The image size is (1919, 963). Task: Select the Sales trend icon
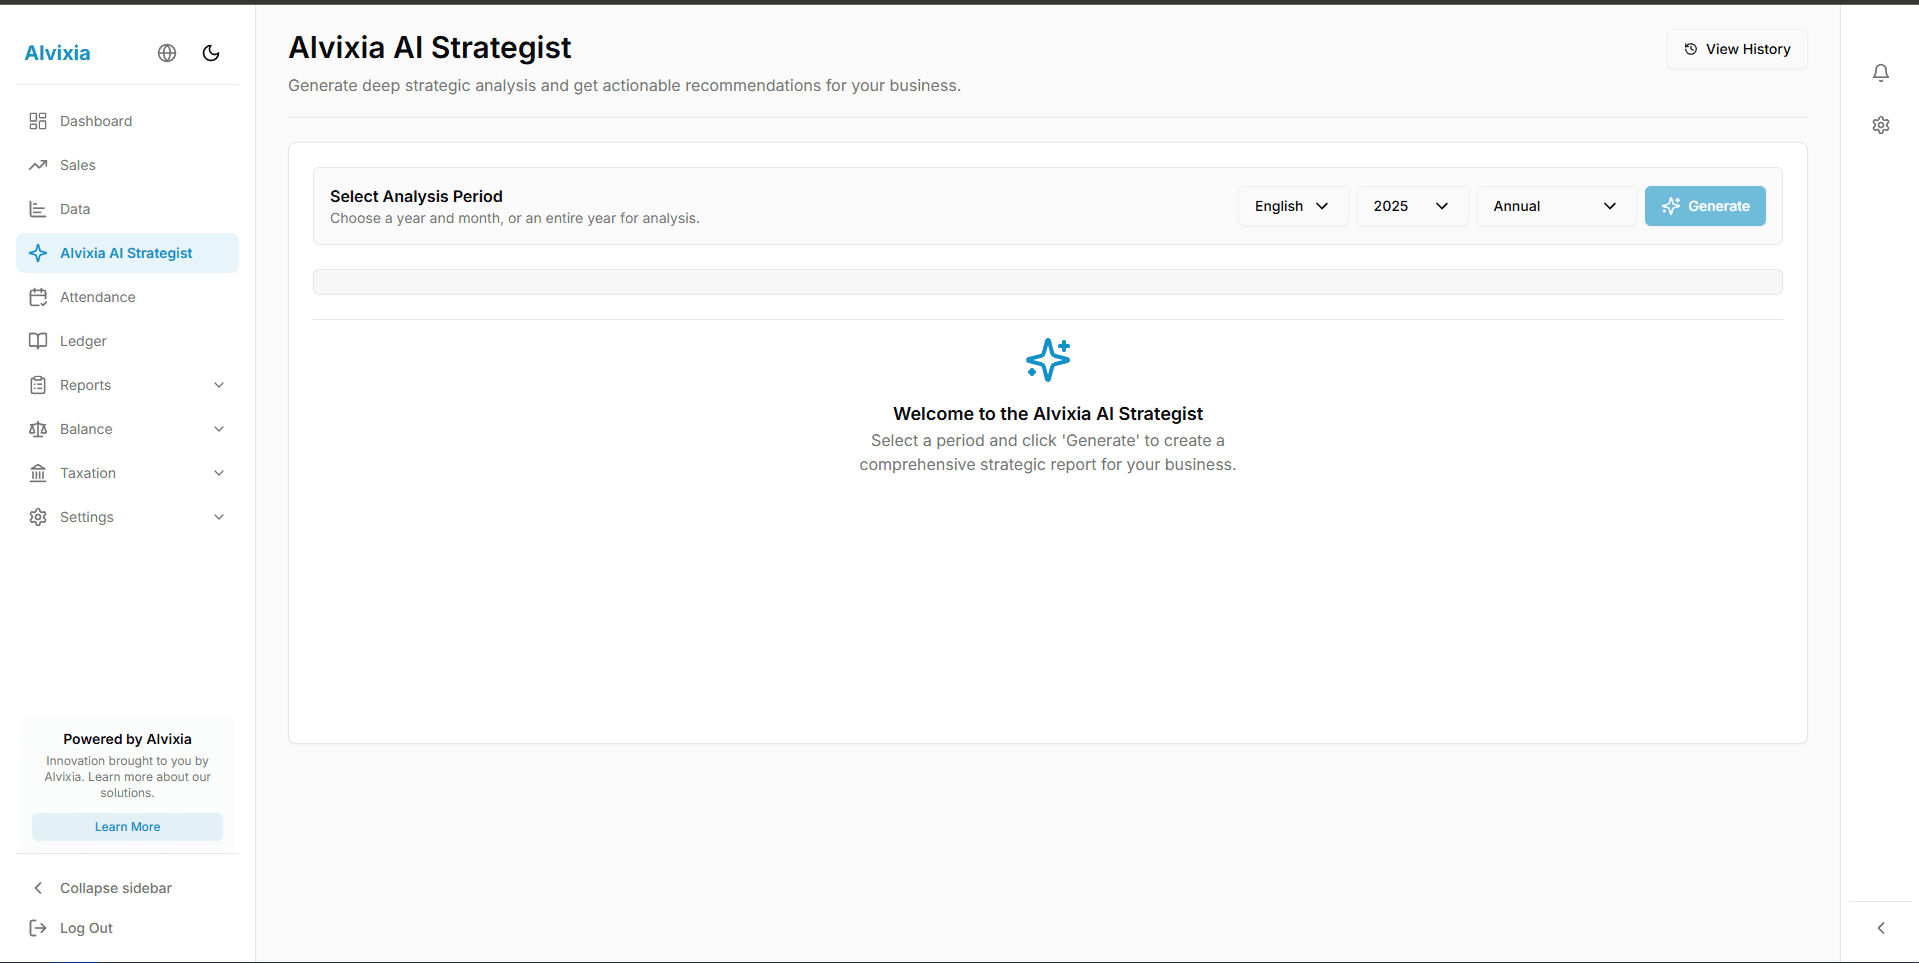[38, 165]
